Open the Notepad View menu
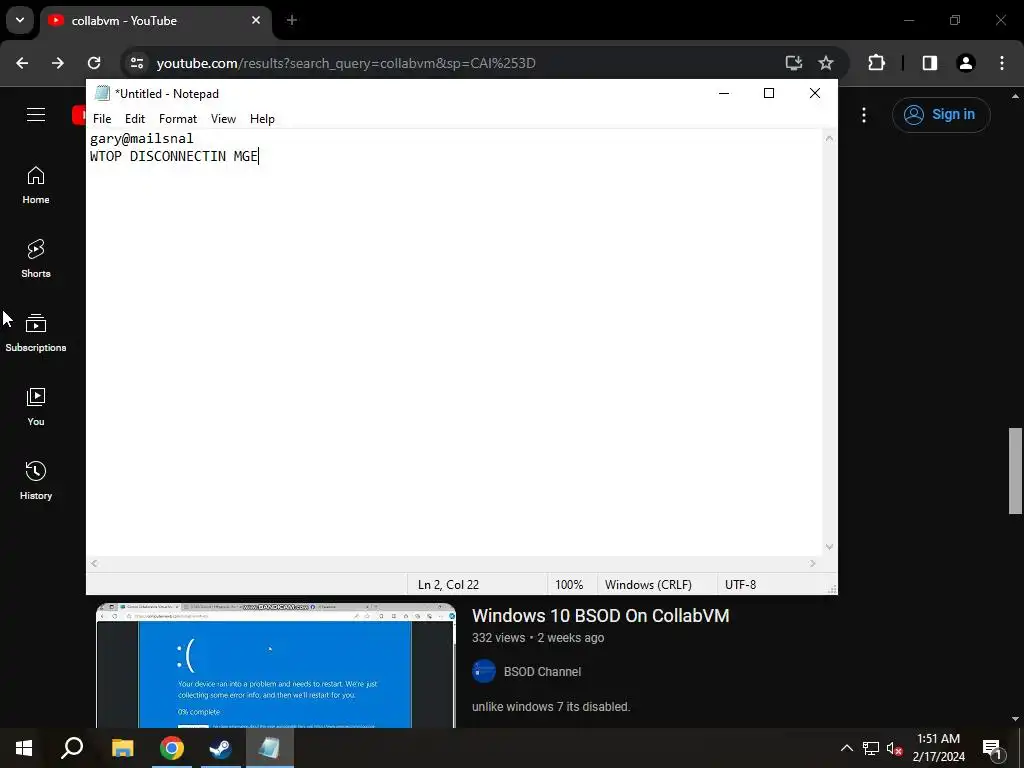Screen dimensions: 1024x768 click(223, 119)
